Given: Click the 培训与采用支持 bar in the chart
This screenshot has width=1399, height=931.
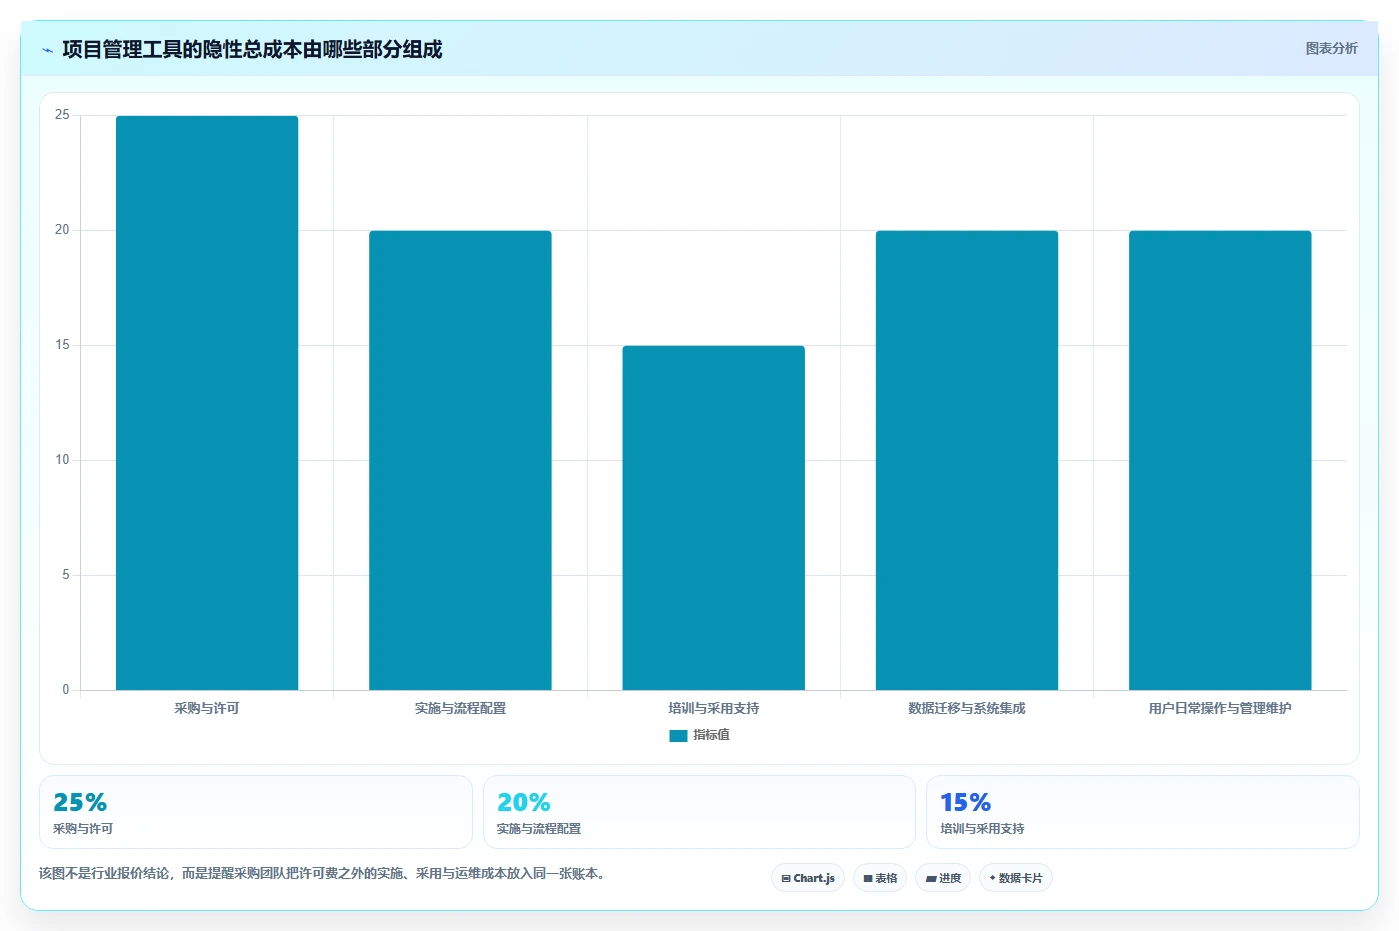Looking at the screenshot, I should click(713, 518).
